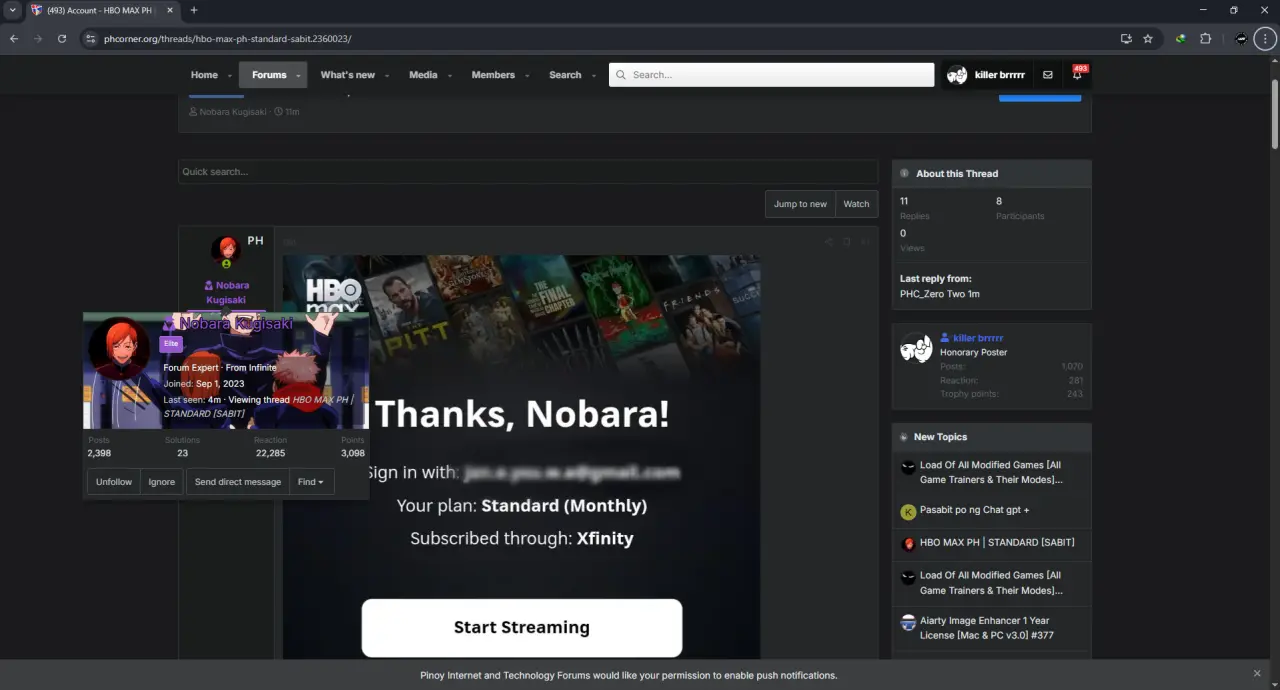Screen dimensions: 1280x690
Task: Expand the Media dropdown arrow
Action: [449, 76]
